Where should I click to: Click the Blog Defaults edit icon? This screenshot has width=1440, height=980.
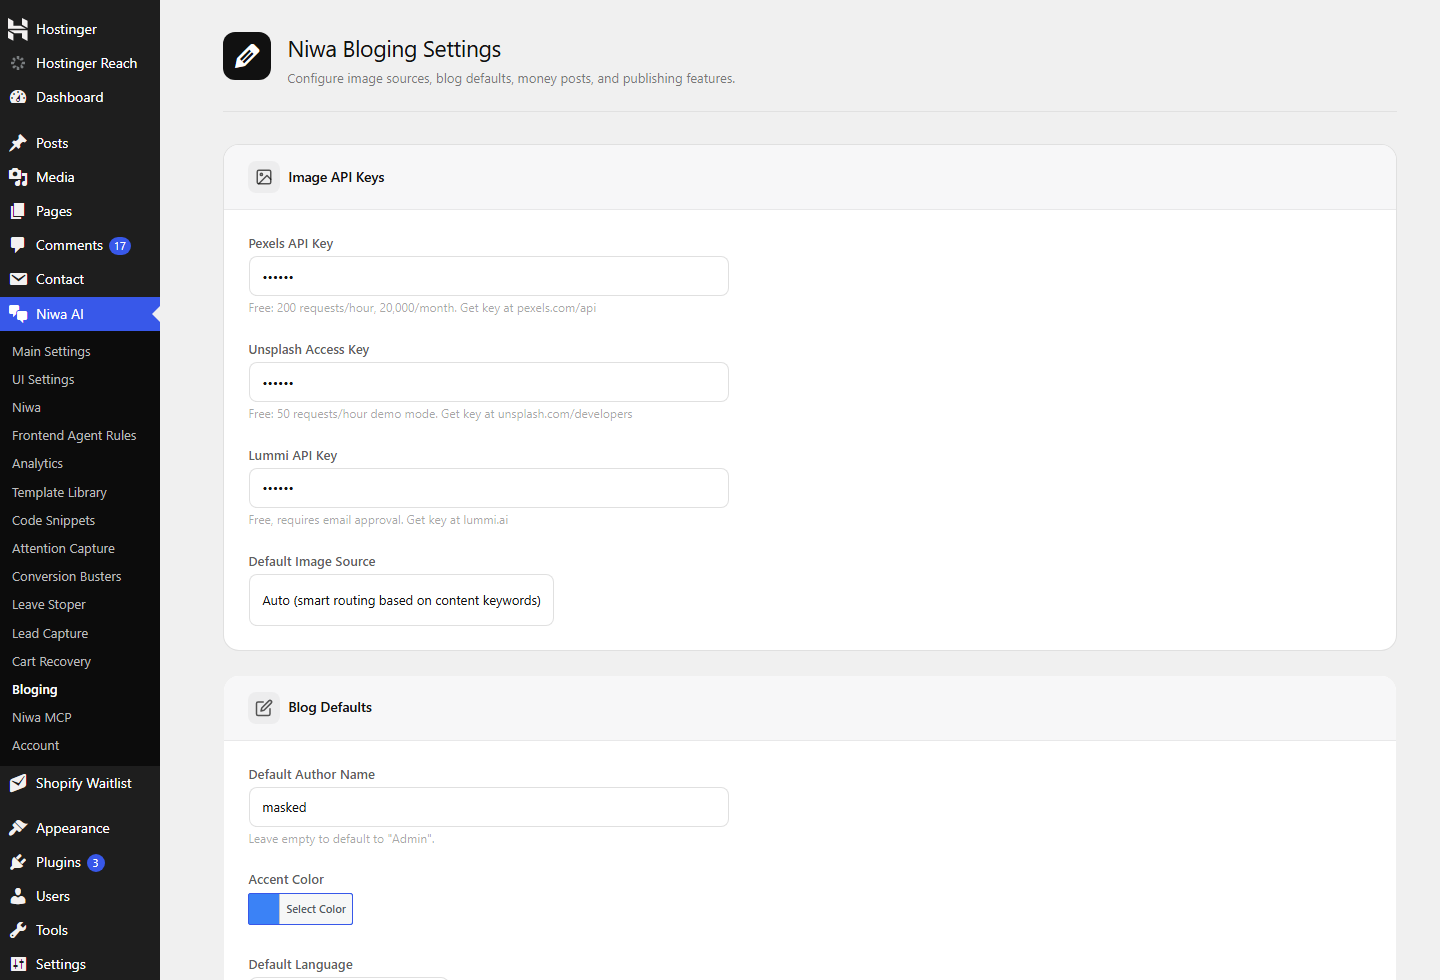click(264, 708)
